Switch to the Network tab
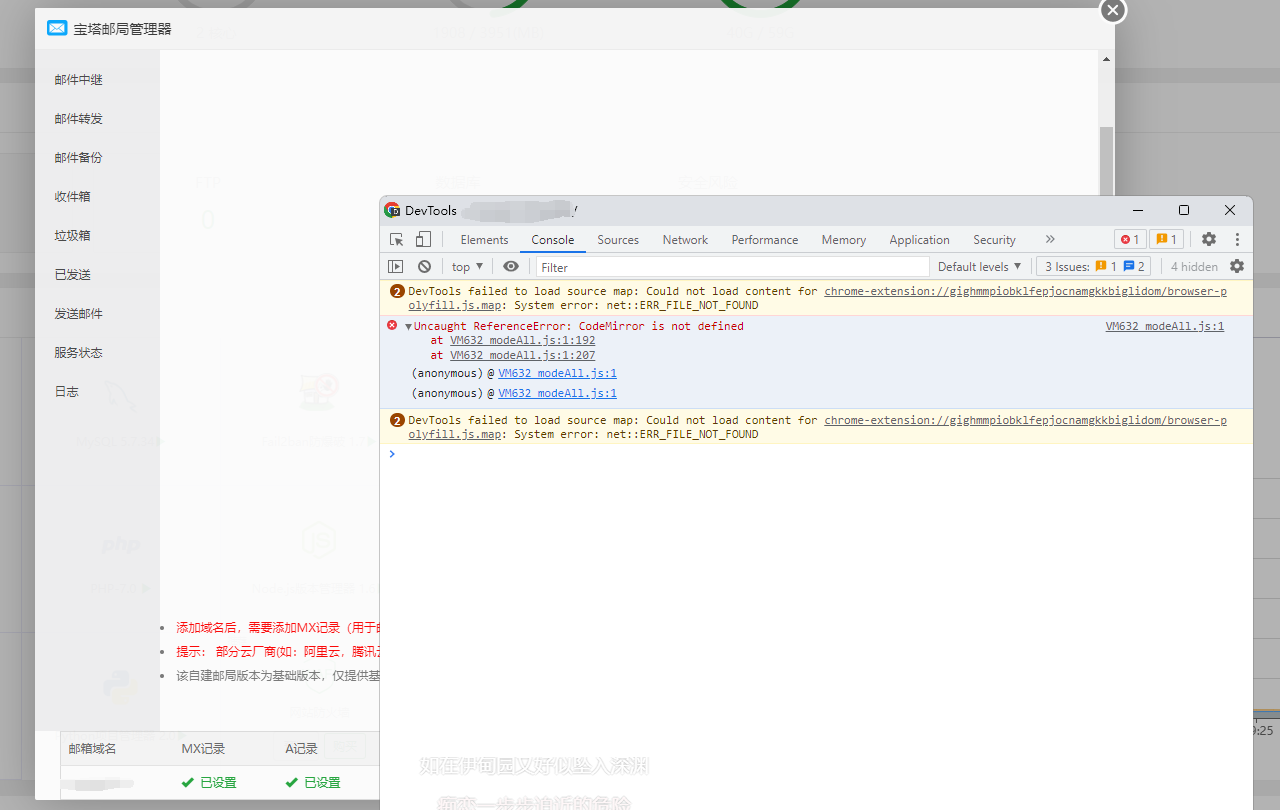 tap(685, 240)
